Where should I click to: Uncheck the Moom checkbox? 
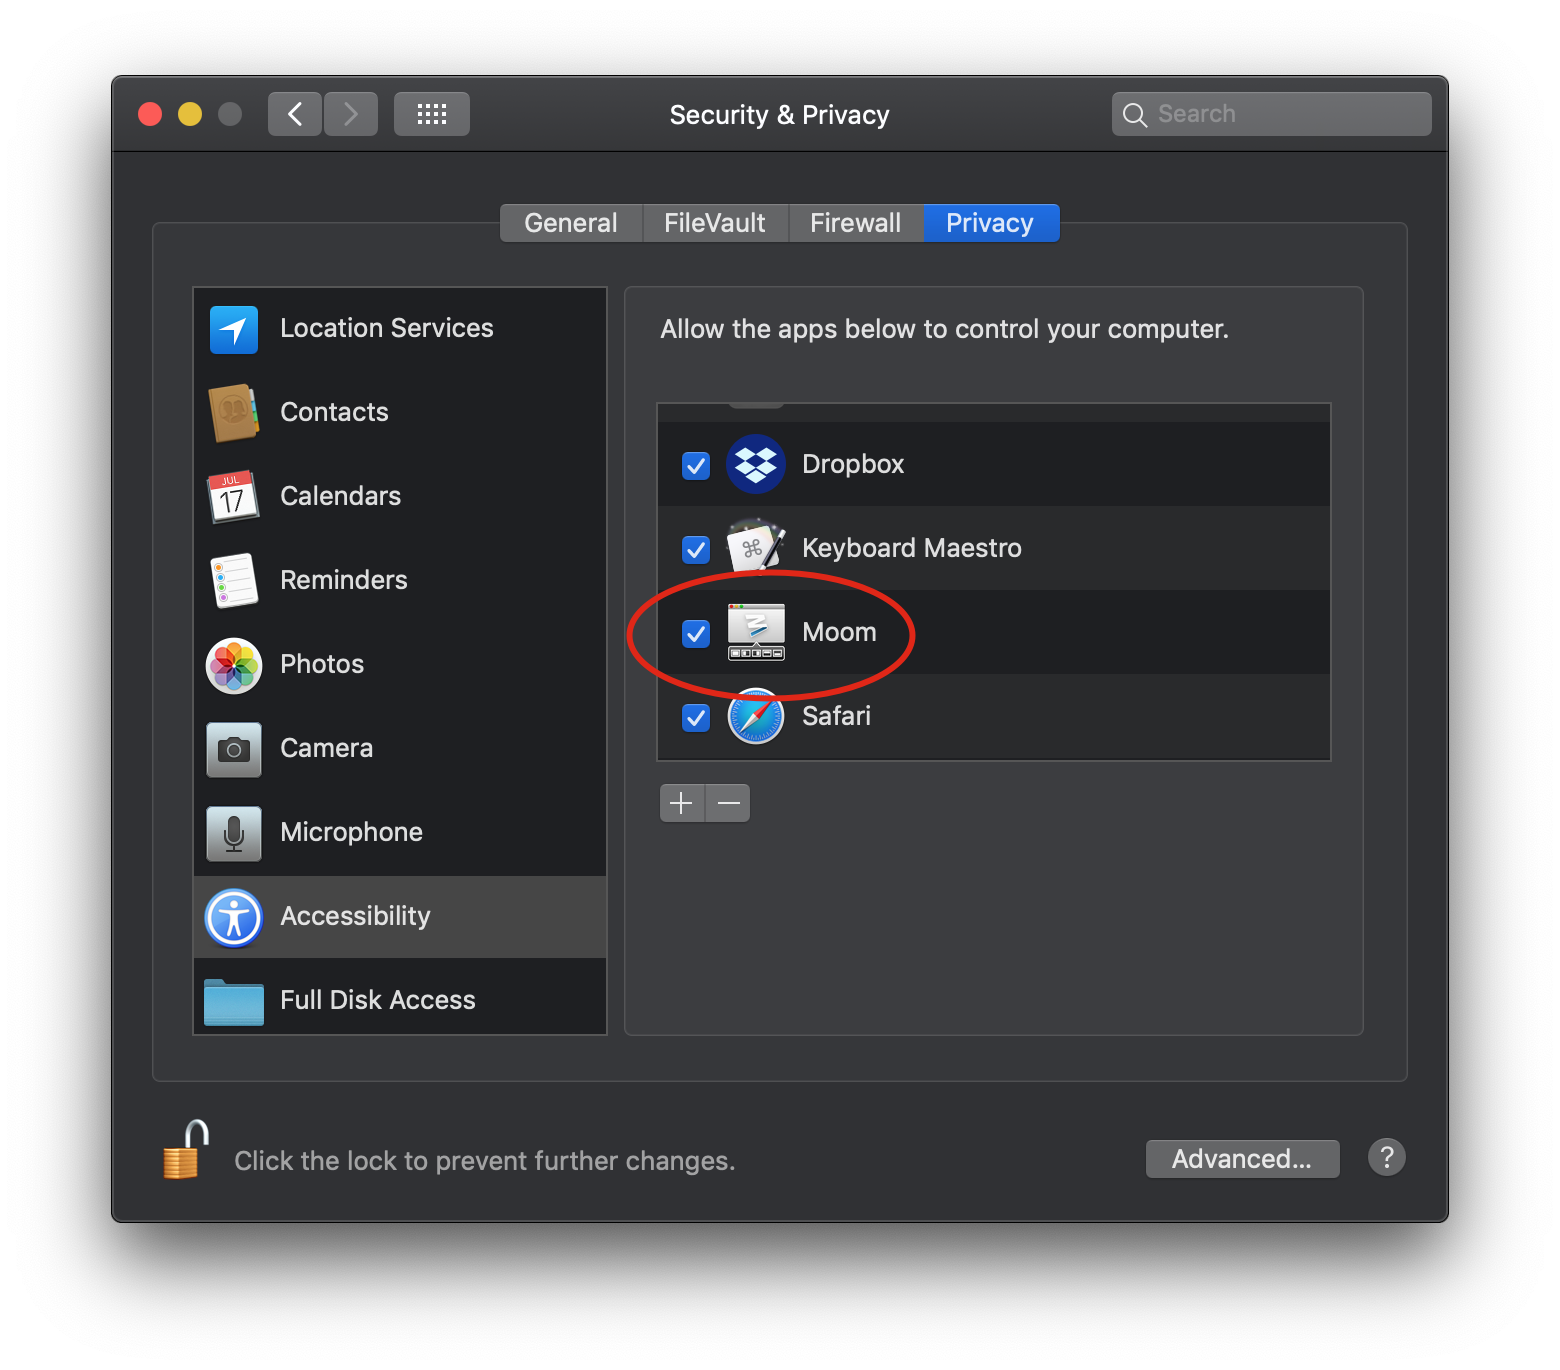(696, 634)
